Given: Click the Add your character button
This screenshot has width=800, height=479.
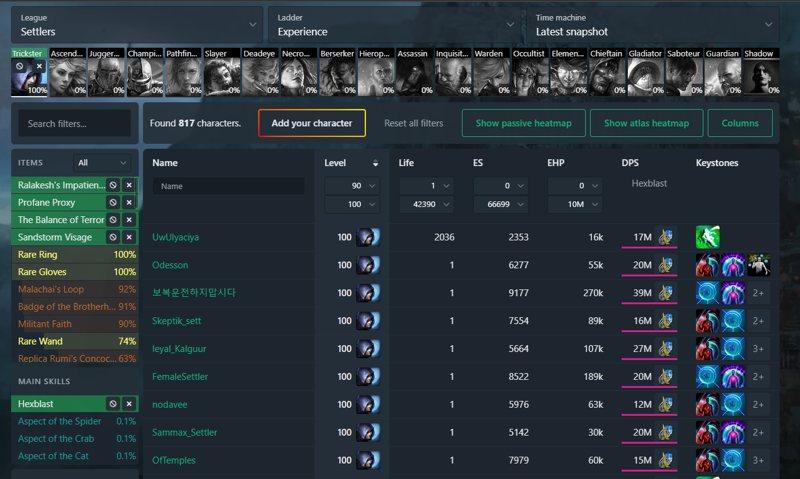Looking at the screenshot, I should (x=312, y=123).
